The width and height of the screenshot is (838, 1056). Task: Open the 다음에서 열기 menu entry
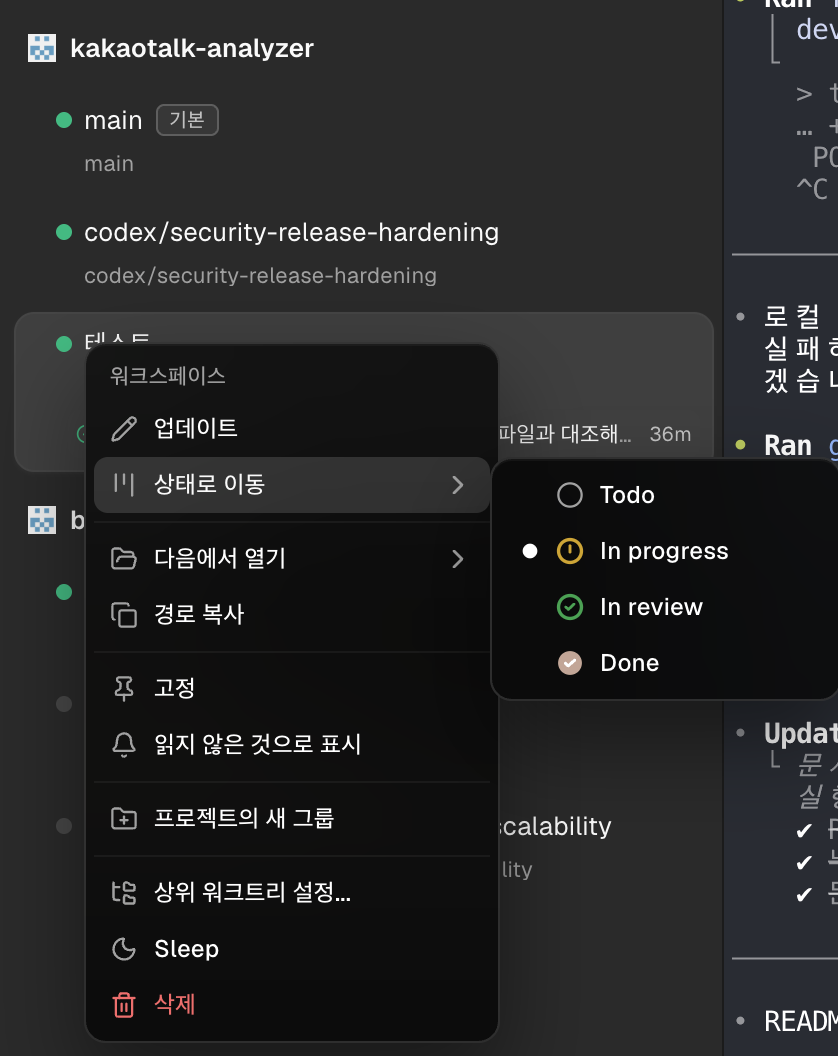[292, 559]
